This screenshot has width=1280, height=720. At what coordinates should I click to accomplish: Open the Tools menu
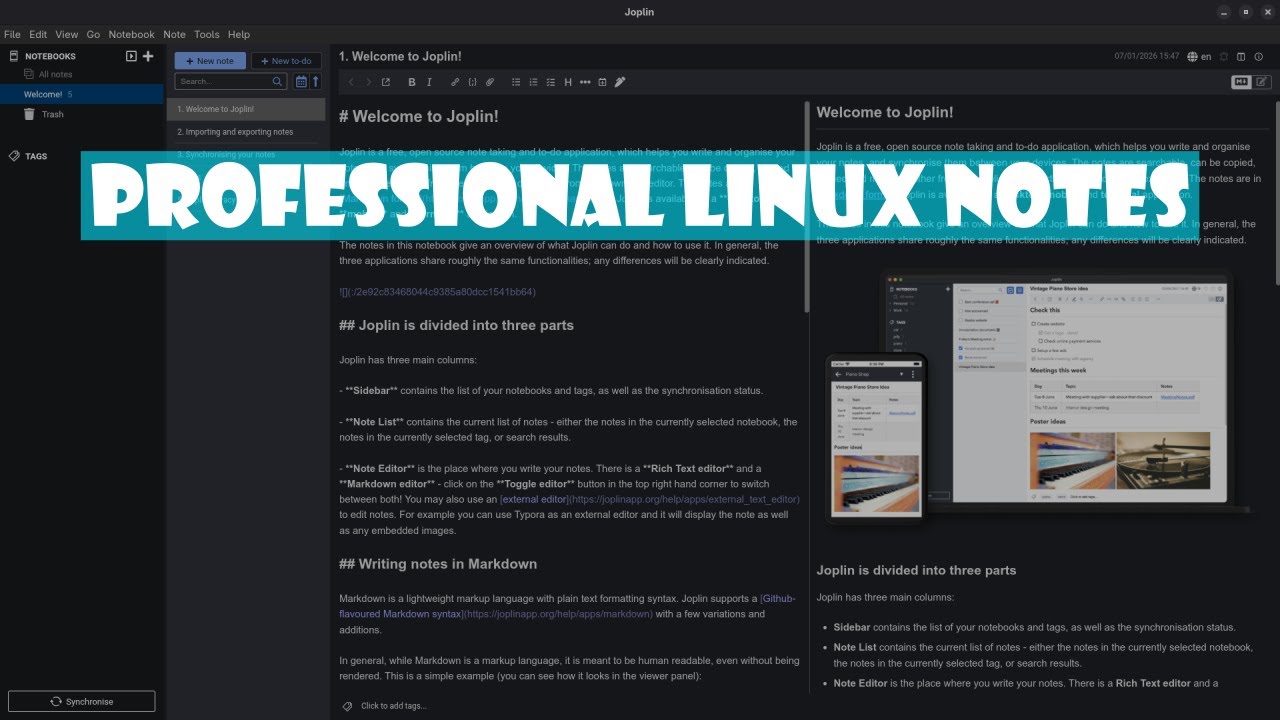[x=207, y=34]
